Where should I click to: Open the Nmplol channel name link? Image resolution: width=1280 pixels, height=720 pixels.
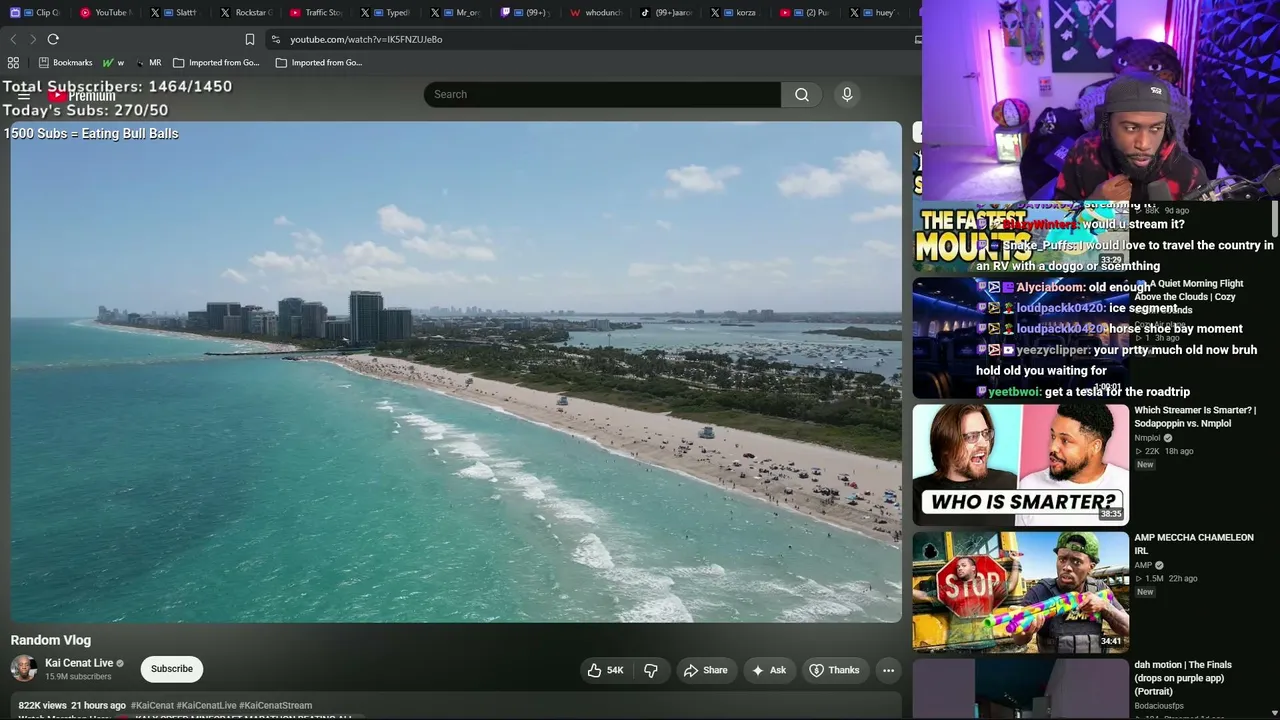click(x=1147, y=438)
